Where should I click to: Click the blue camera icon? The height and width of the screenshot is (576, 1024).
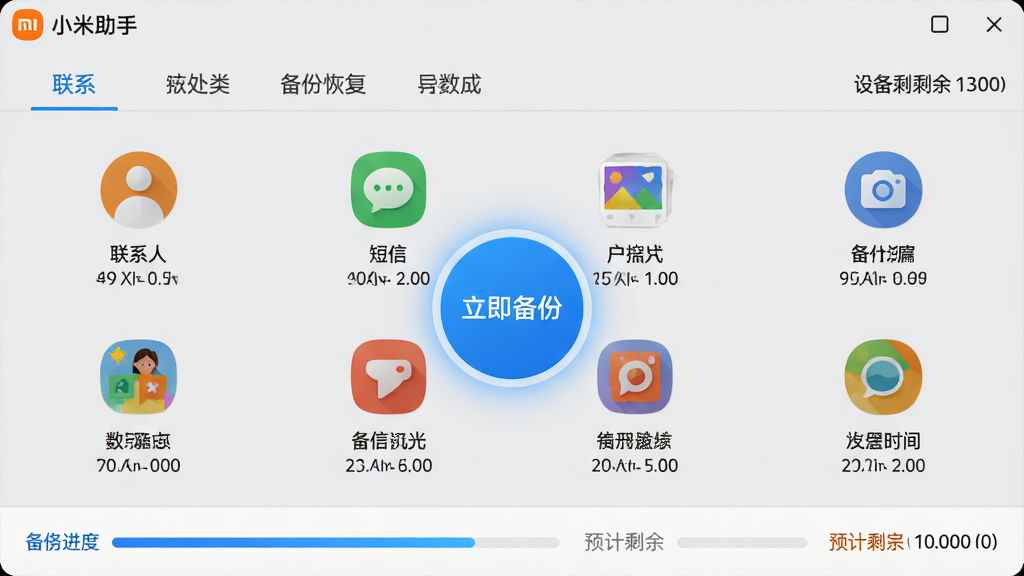pyautogui.click(x=883, y=189)
